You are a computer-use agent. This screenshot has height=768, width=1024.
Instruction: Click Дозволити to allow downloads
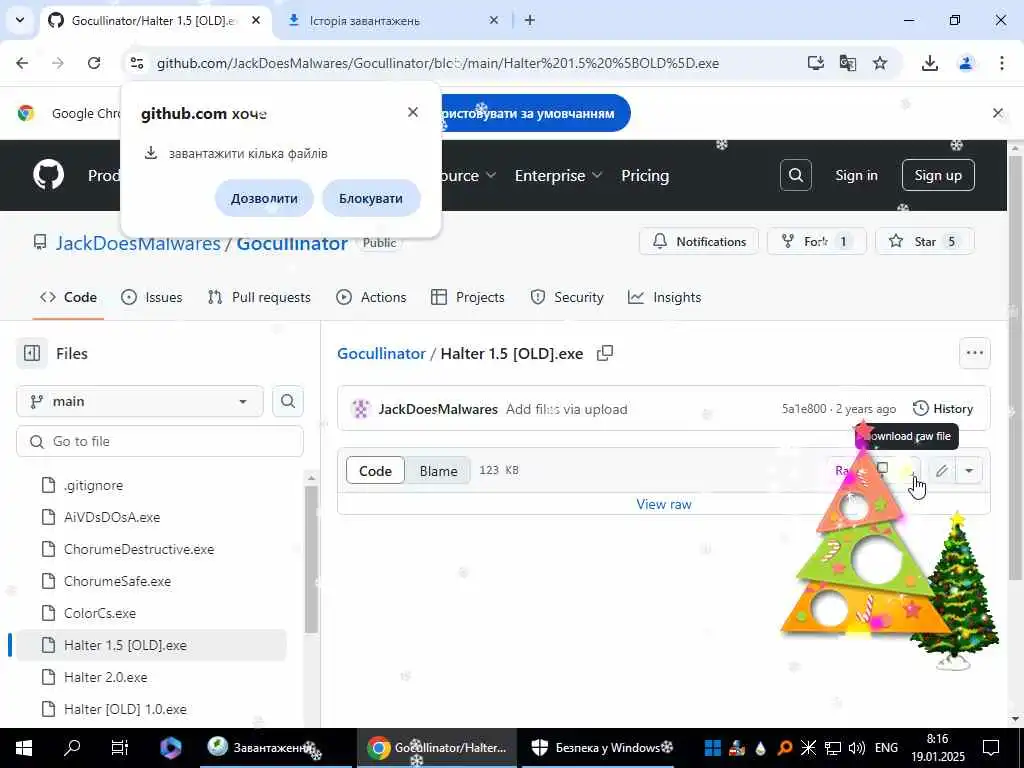tap(264, 198)
